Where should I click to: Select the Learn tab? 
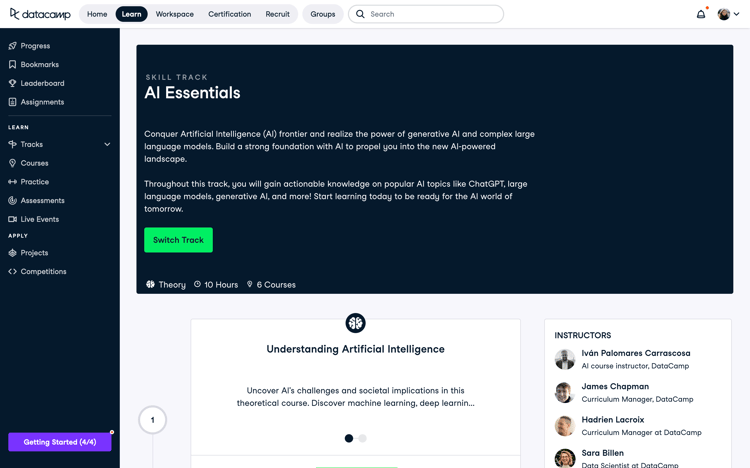point(132,14)
